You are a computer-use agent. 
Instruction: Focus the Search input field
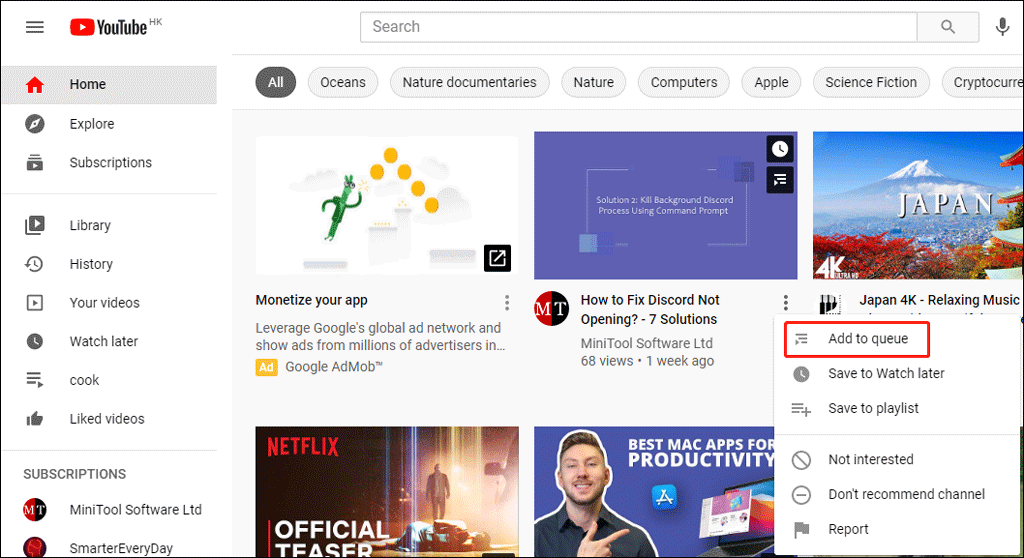(x=639, y=27)
